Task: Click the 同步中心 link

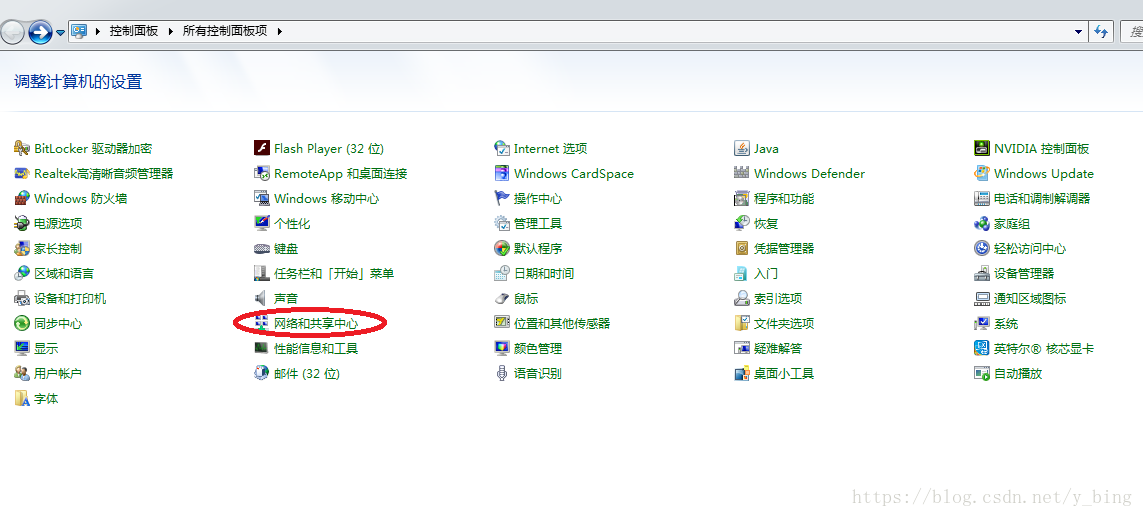Action: tap(58, 323)
